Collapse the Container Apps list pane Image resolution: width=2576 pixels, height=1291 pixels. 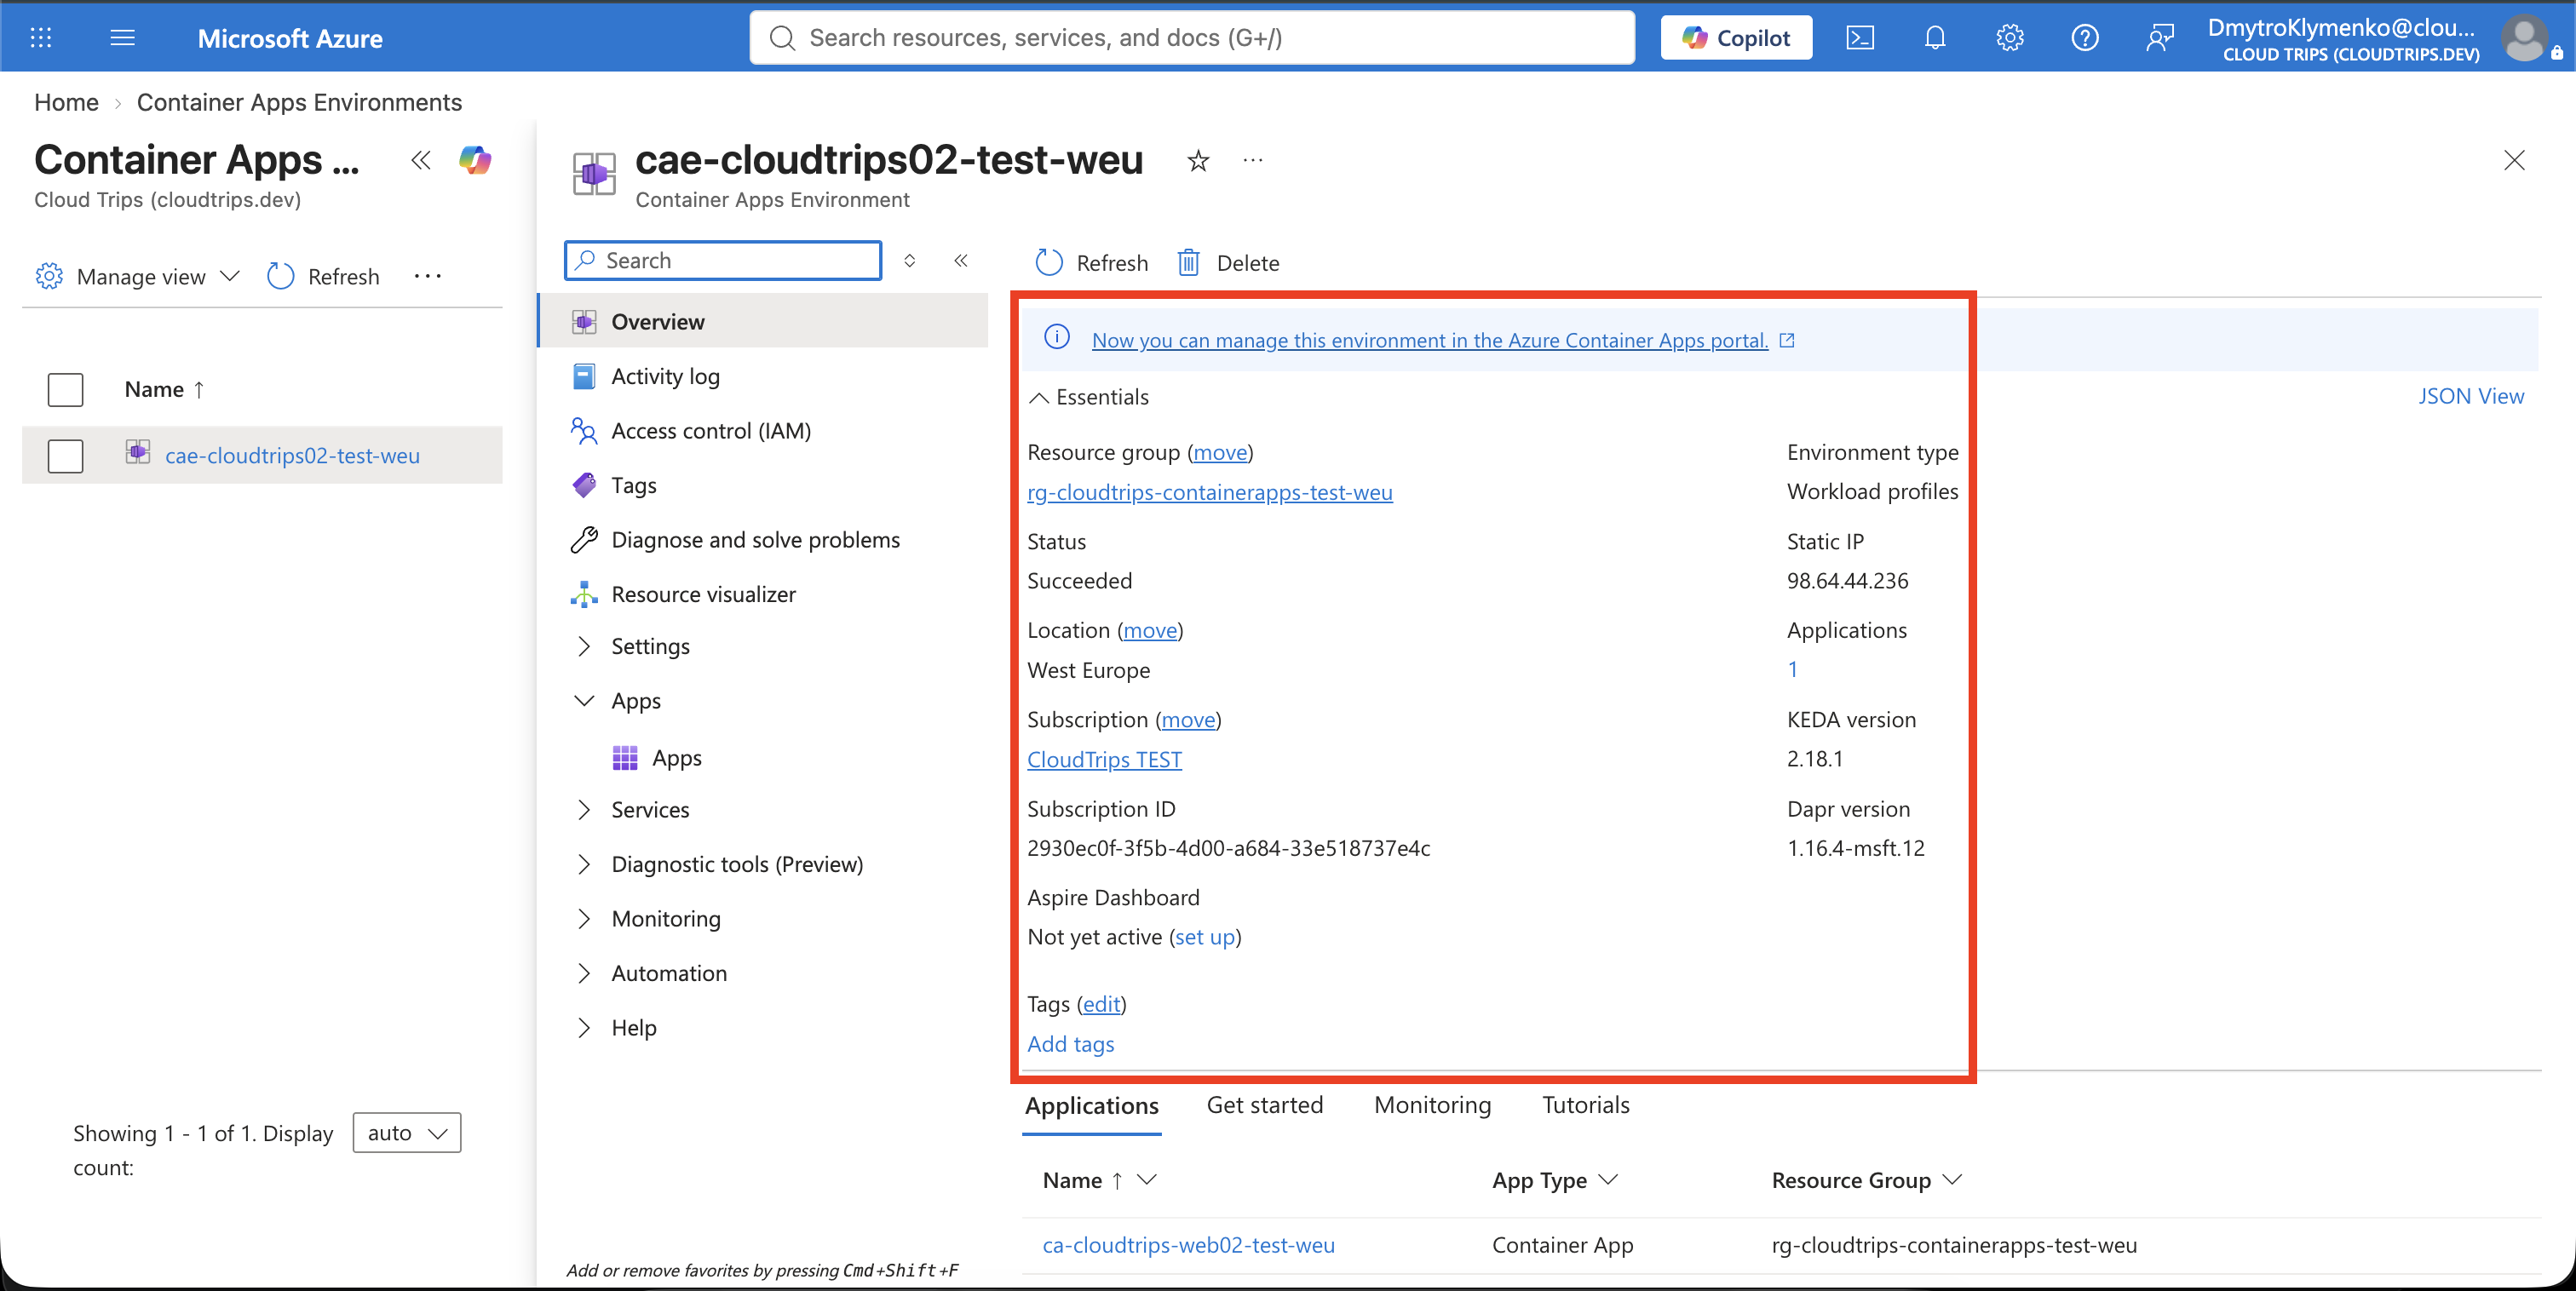[421, 161]
